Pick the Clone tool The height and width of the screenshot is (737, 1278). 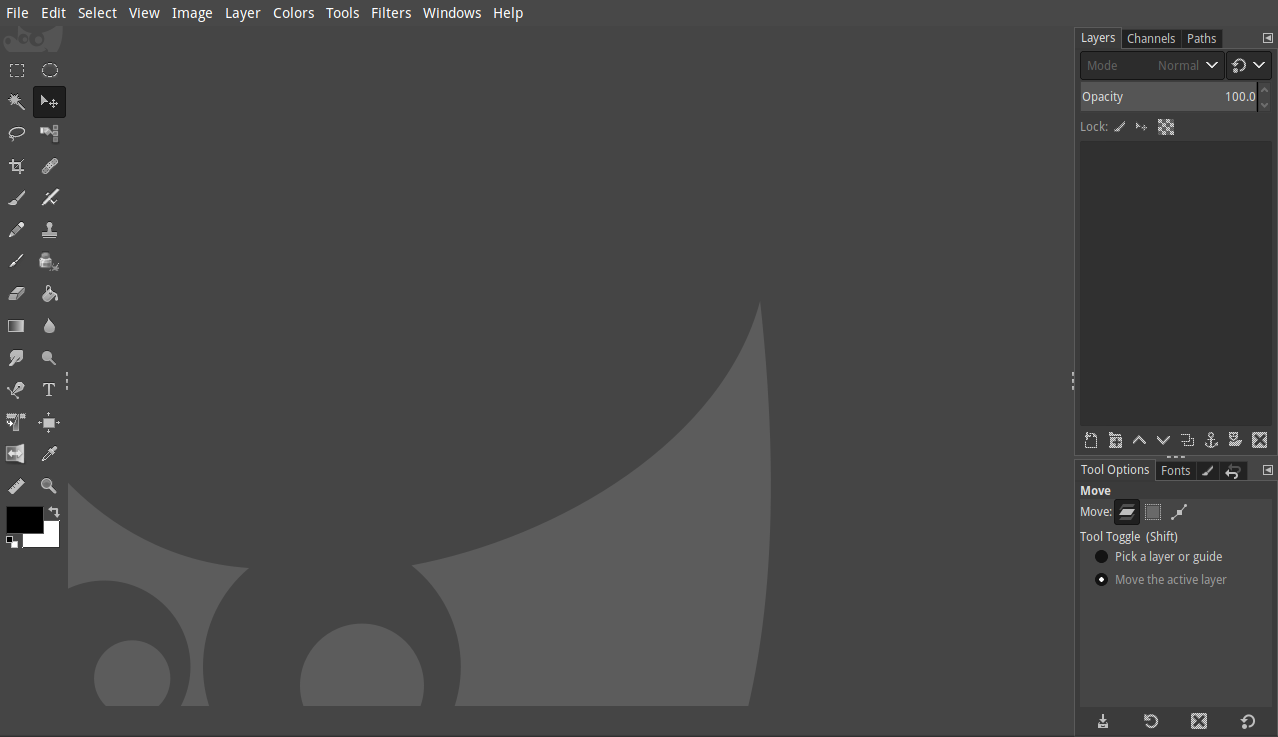click(48, 229)
